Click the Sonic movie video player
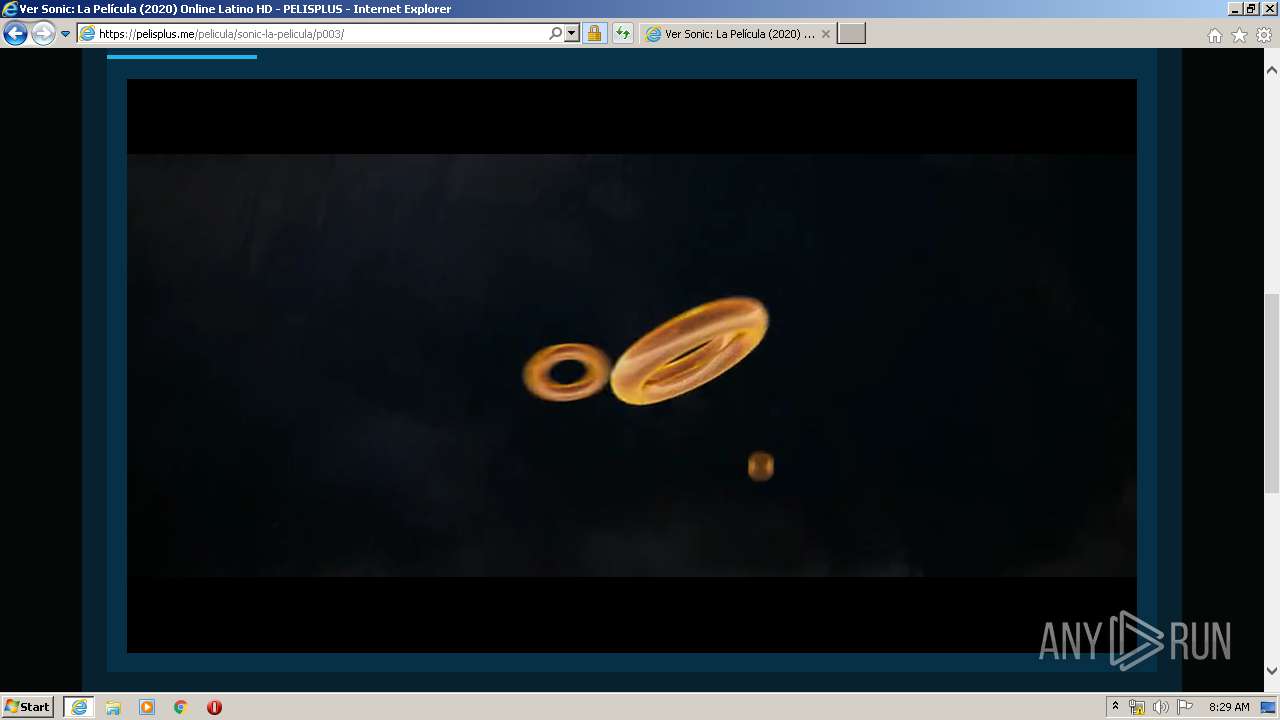 point(632,366)
